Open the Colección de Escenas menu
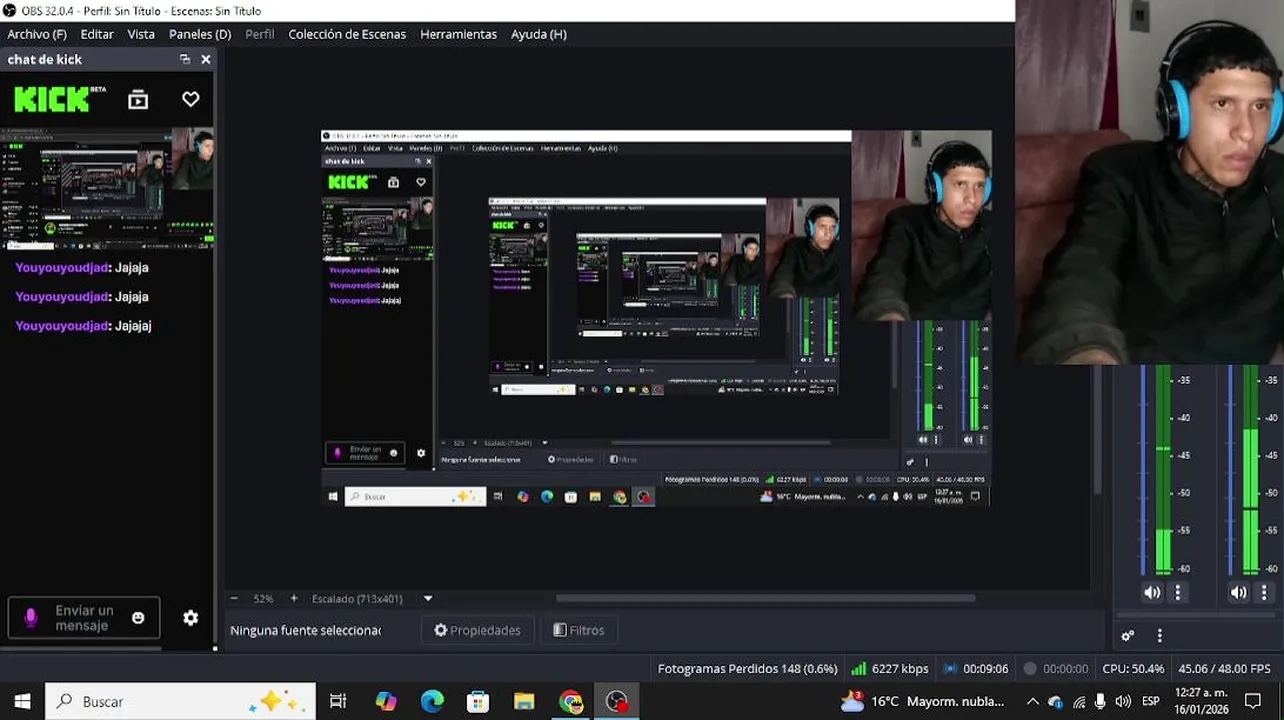Image resolution: width=1284 pixels, height=720 pixels. point(347,34)
